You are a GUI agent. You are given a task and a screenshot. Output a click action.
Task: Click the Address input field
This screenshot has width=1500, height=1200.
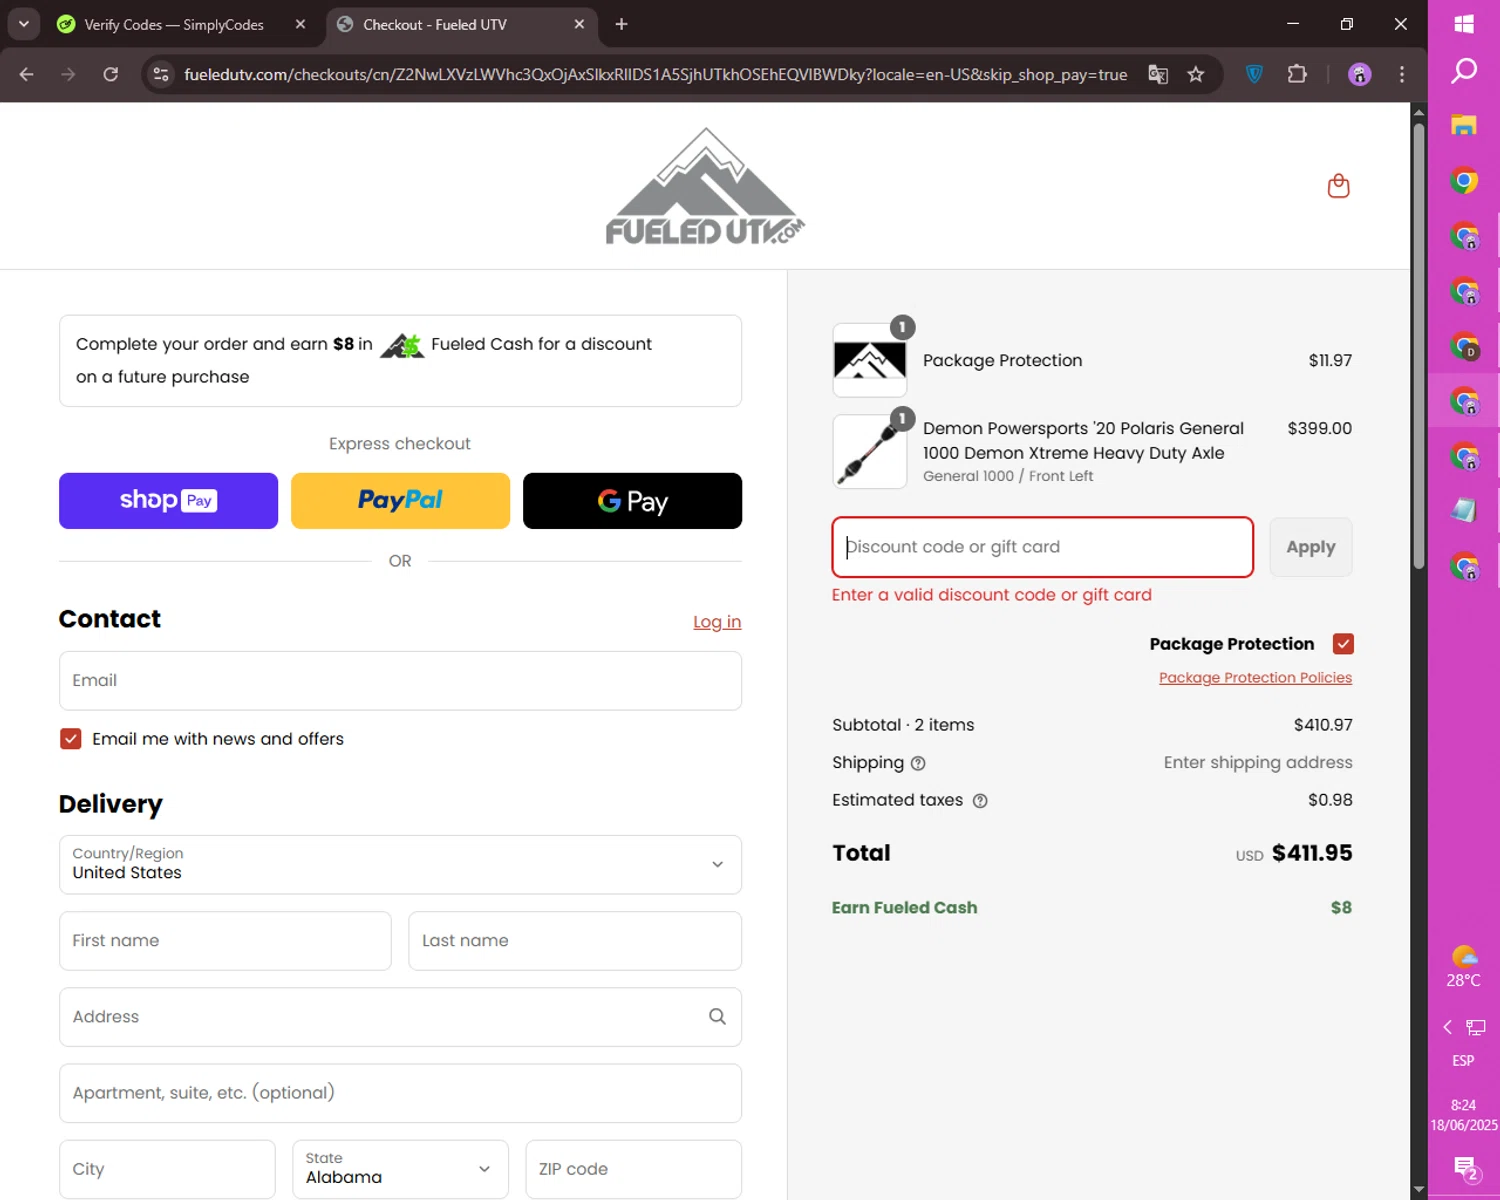pyautogui.click(x=400, y=1017)
